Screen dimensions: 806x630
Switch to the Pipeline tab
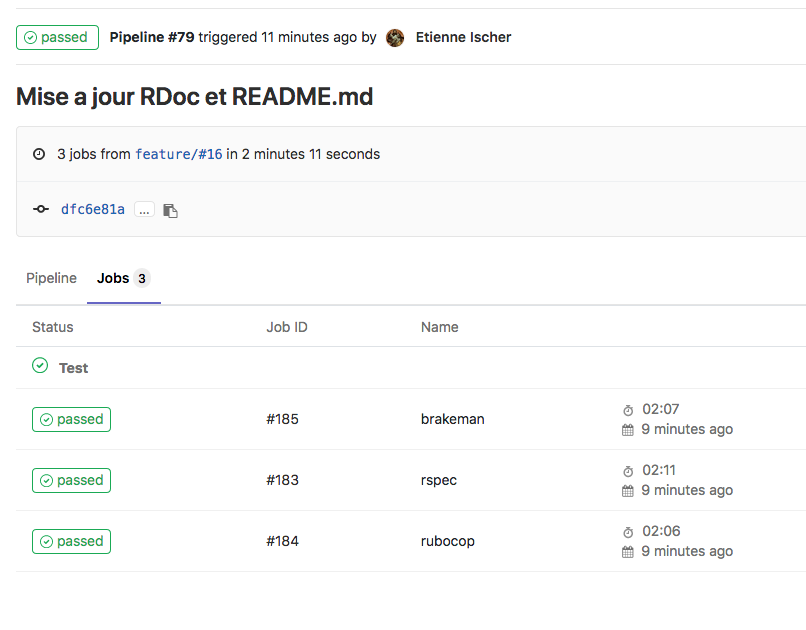tap(51, 278)
